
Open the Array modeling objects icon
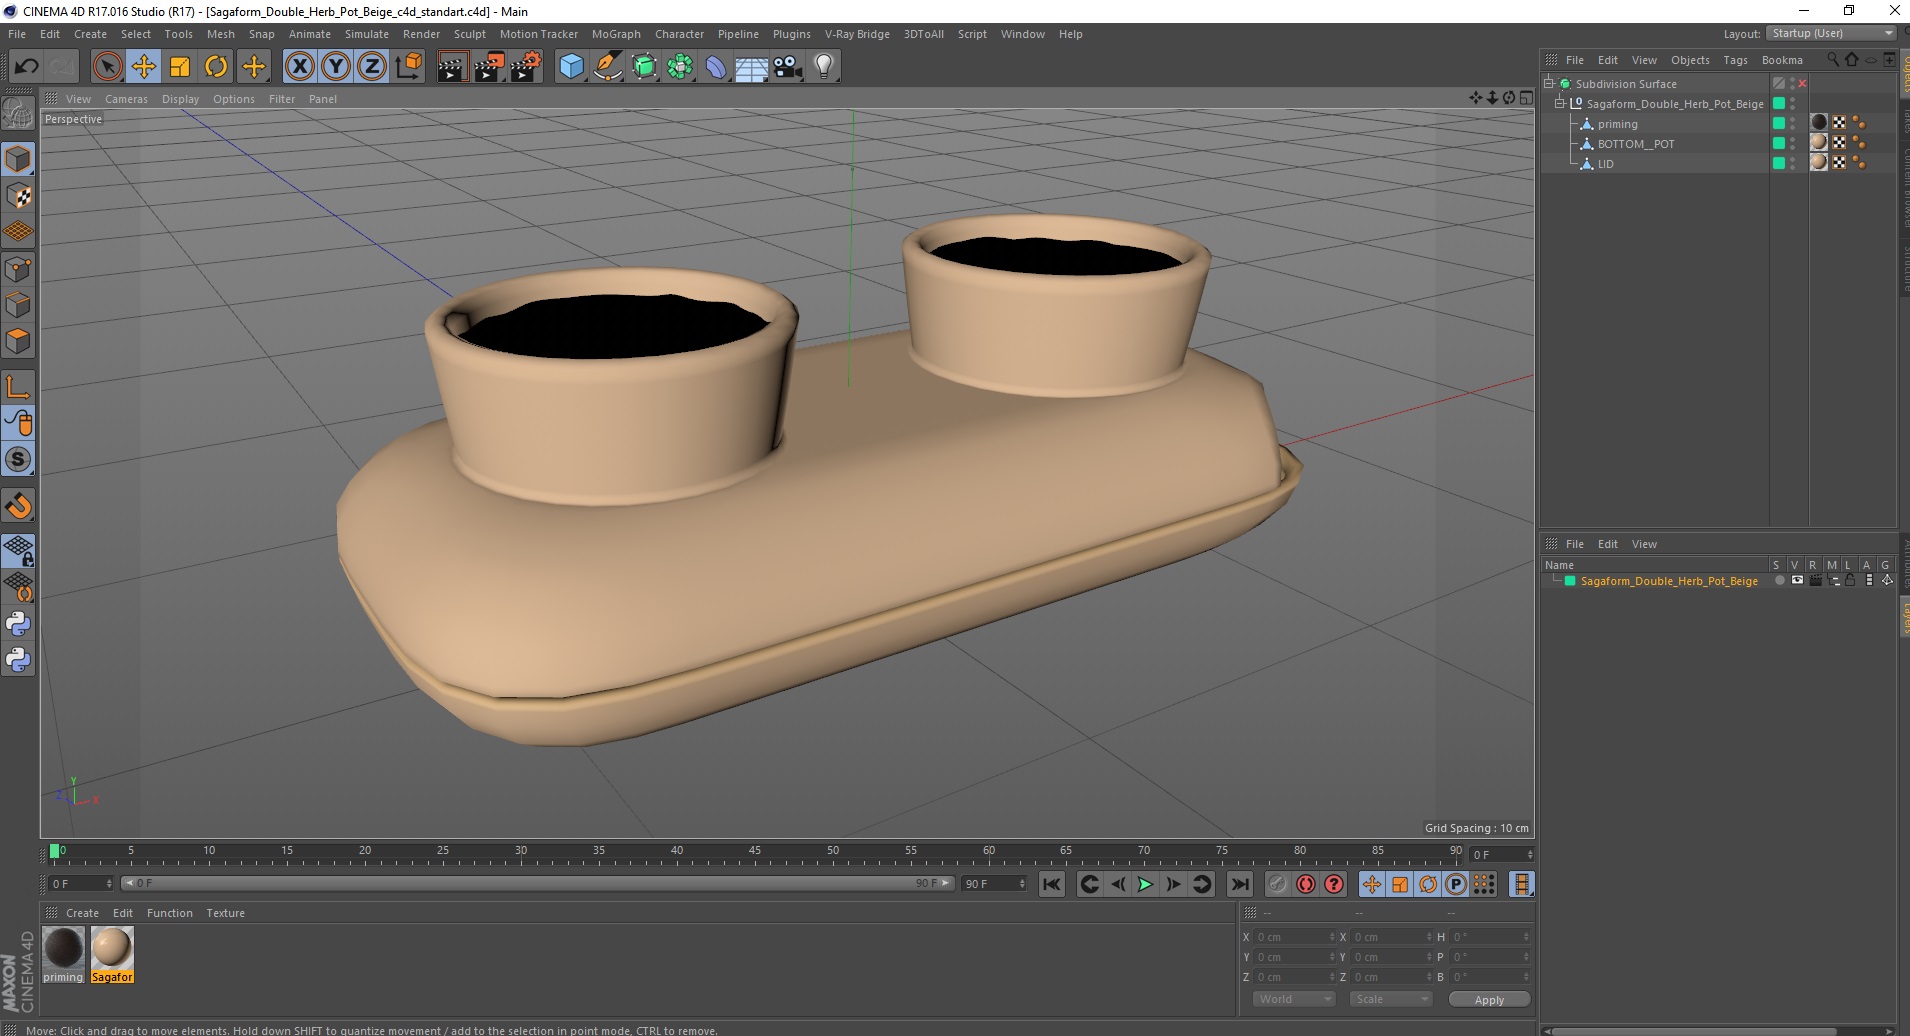(680, 67)
